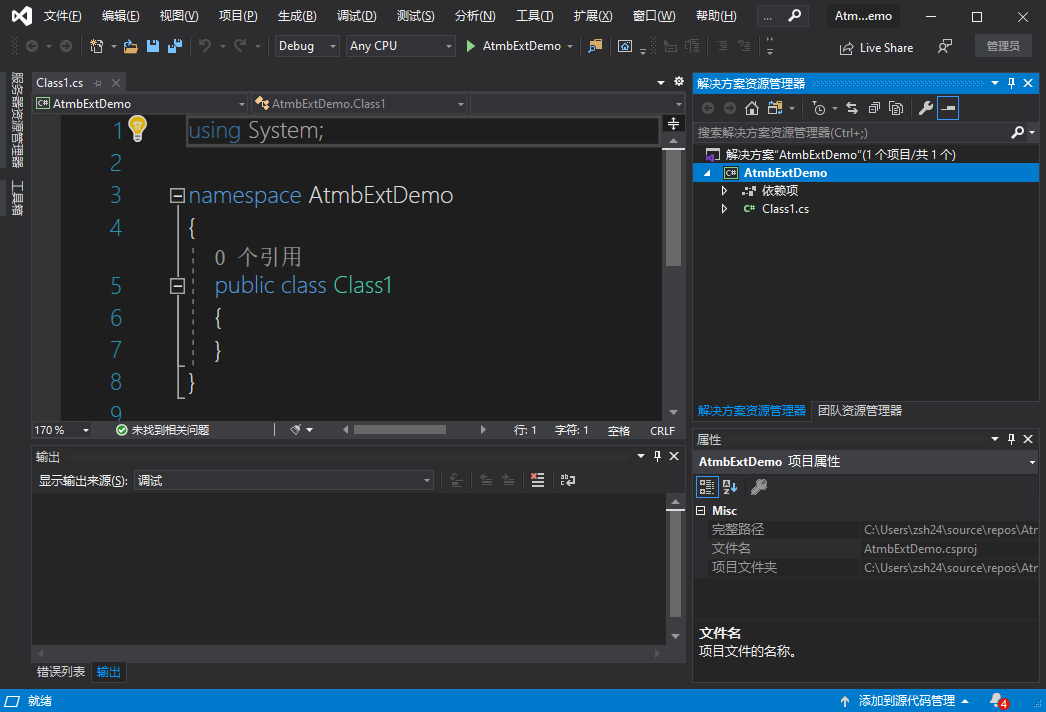Click Clear All icon in Output panel

point(538,480)
